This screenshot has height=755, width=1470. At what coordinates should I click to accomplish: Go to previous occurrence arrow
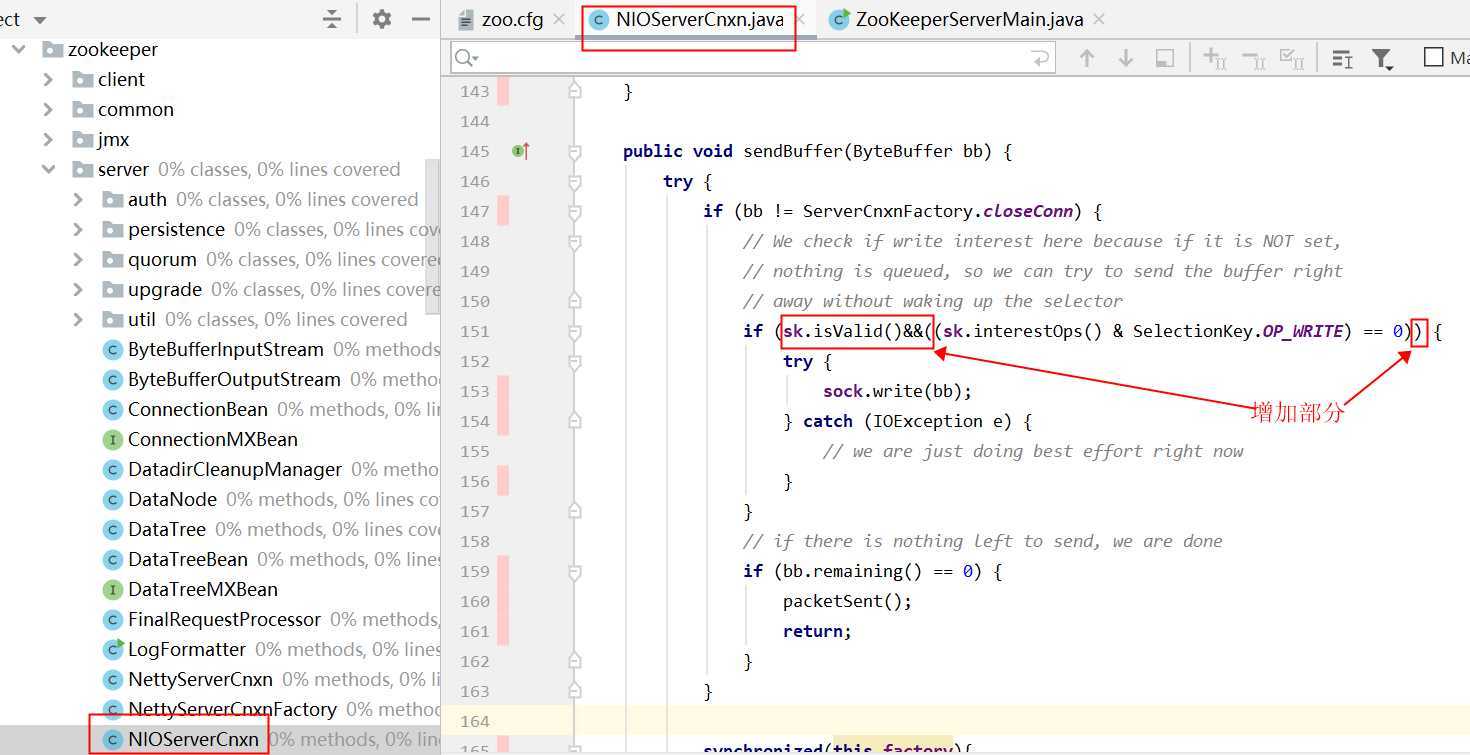click(x=1087, y=59)
